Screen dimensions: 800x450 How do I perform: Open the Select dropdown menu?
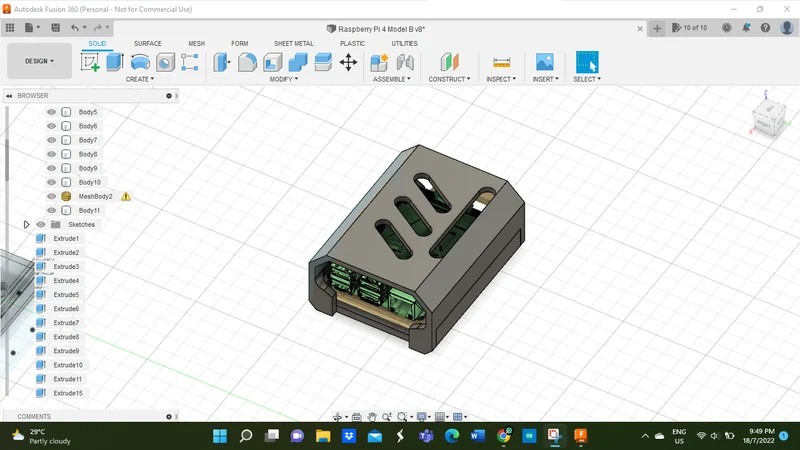coord(587,79)
